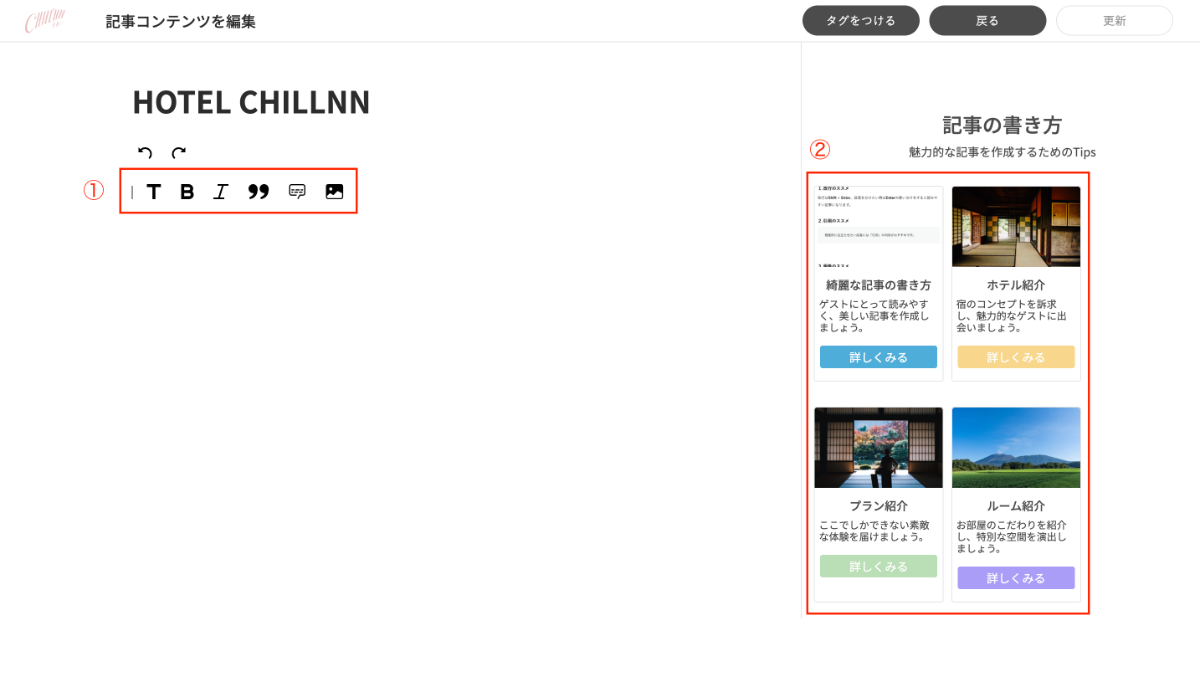Open the yellow 詳しくみる button for ホテル紹介
Screen dimensions: 1200x682
click(x=1015, y=357)
